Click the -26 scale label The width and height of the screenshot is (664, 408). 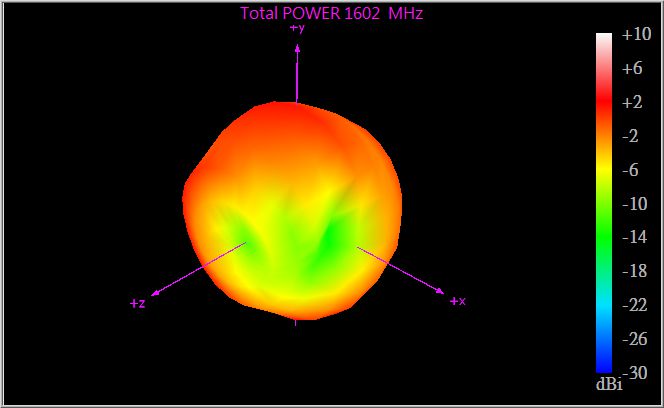click(635, 339)
